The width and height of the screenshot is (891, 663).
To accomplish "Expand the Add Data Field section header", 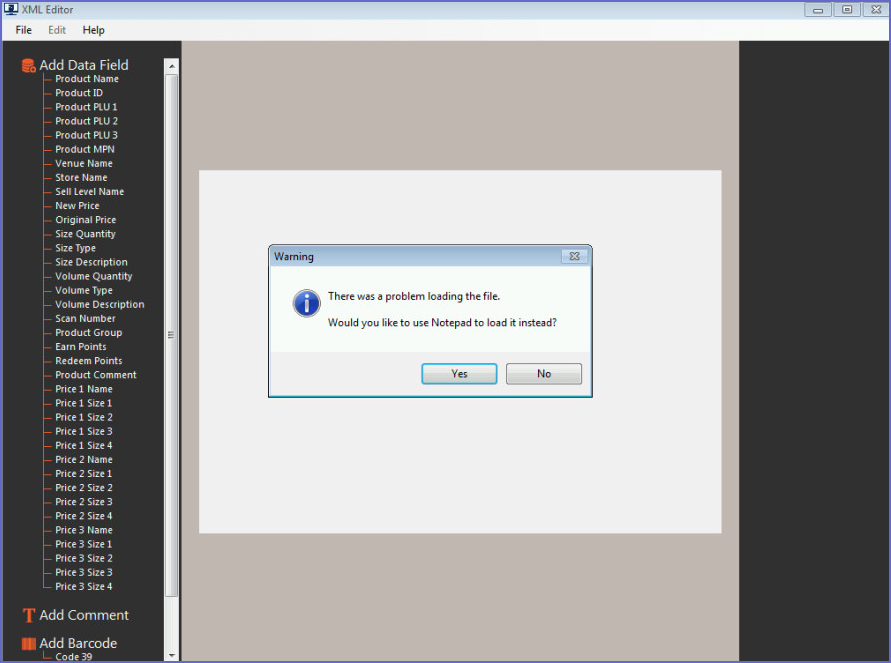I will click(x=84, y=66).
